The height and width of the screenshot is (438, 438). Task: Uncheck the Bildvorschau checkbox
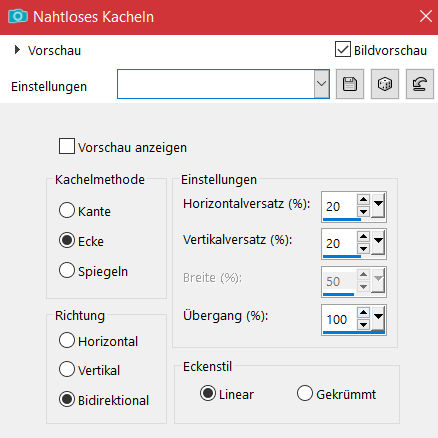pos(343,49)
